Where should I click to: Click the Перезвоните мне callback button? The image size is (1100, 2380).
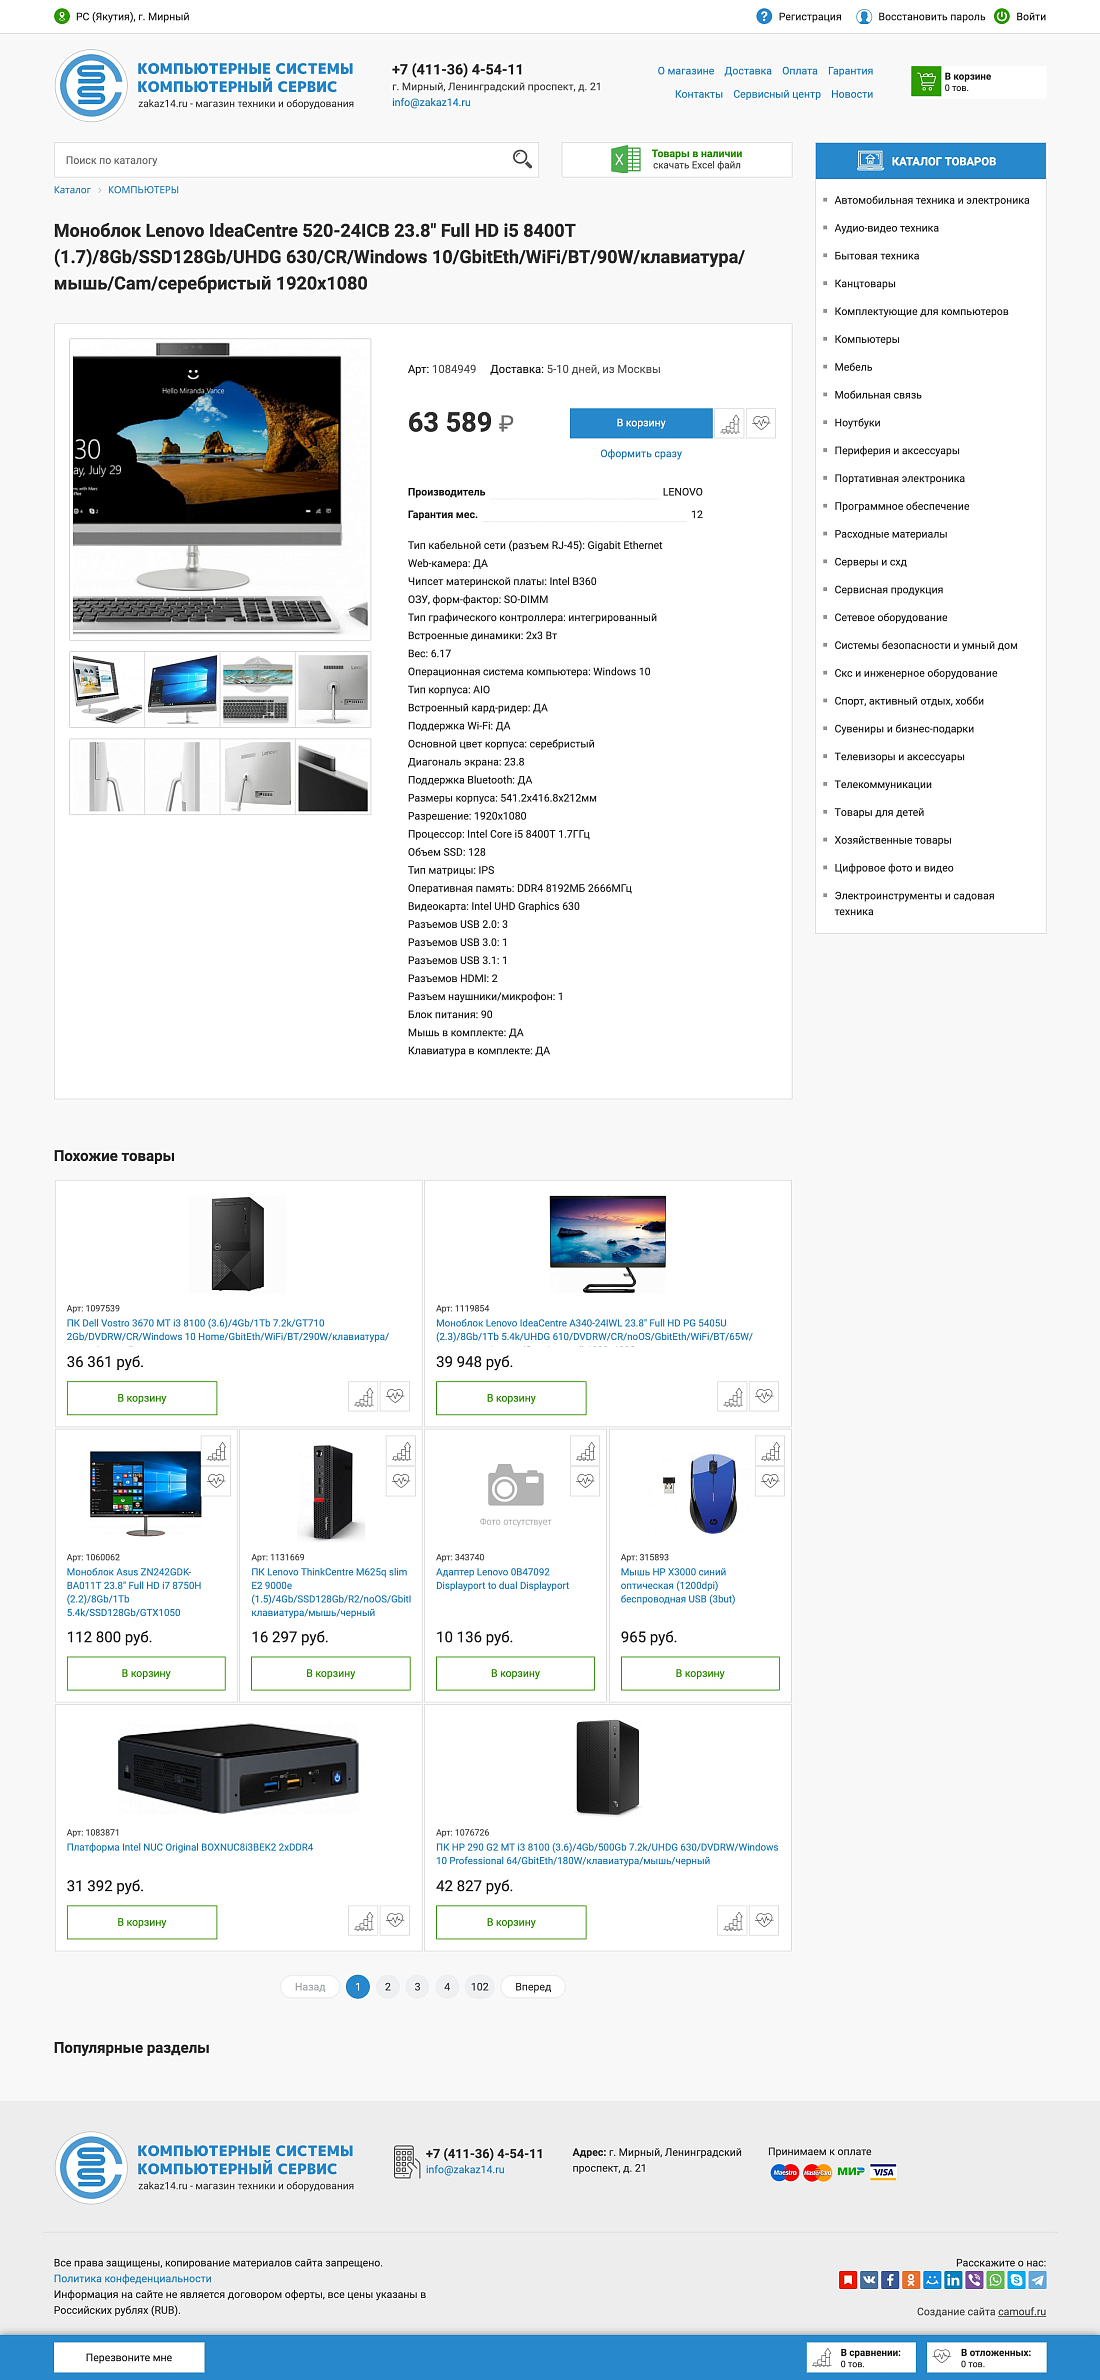tap(129, 2357)
